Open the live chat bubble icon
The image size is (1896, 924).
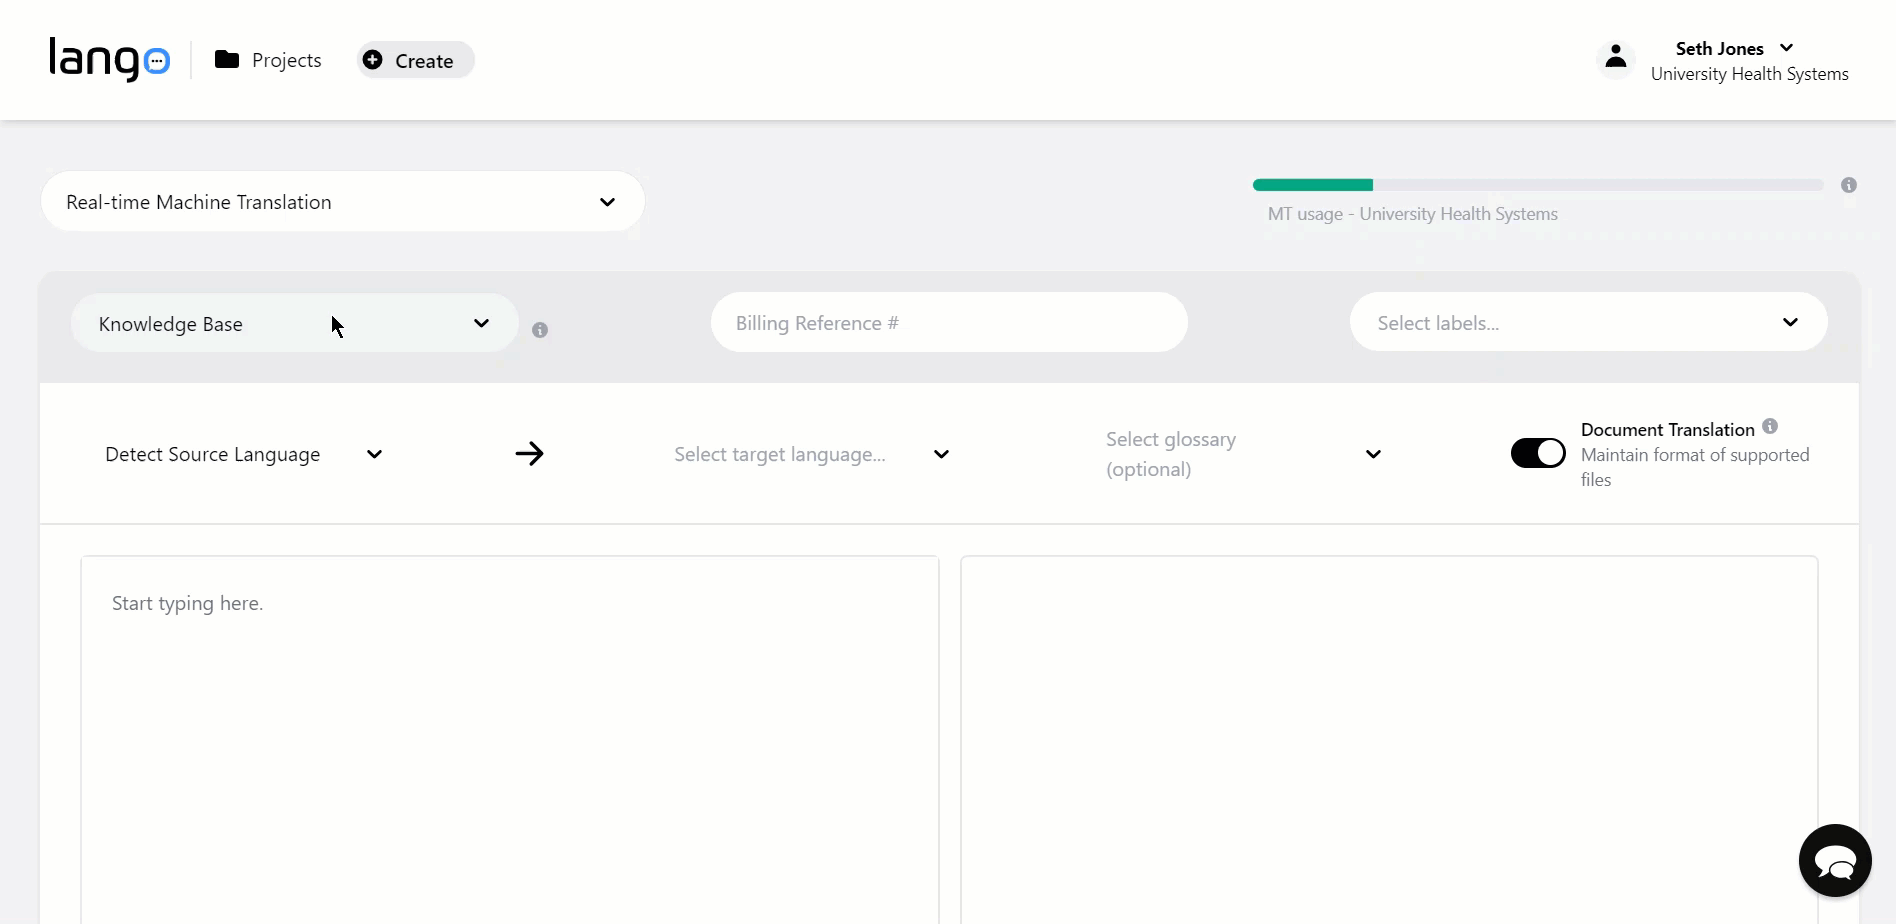1834,860
